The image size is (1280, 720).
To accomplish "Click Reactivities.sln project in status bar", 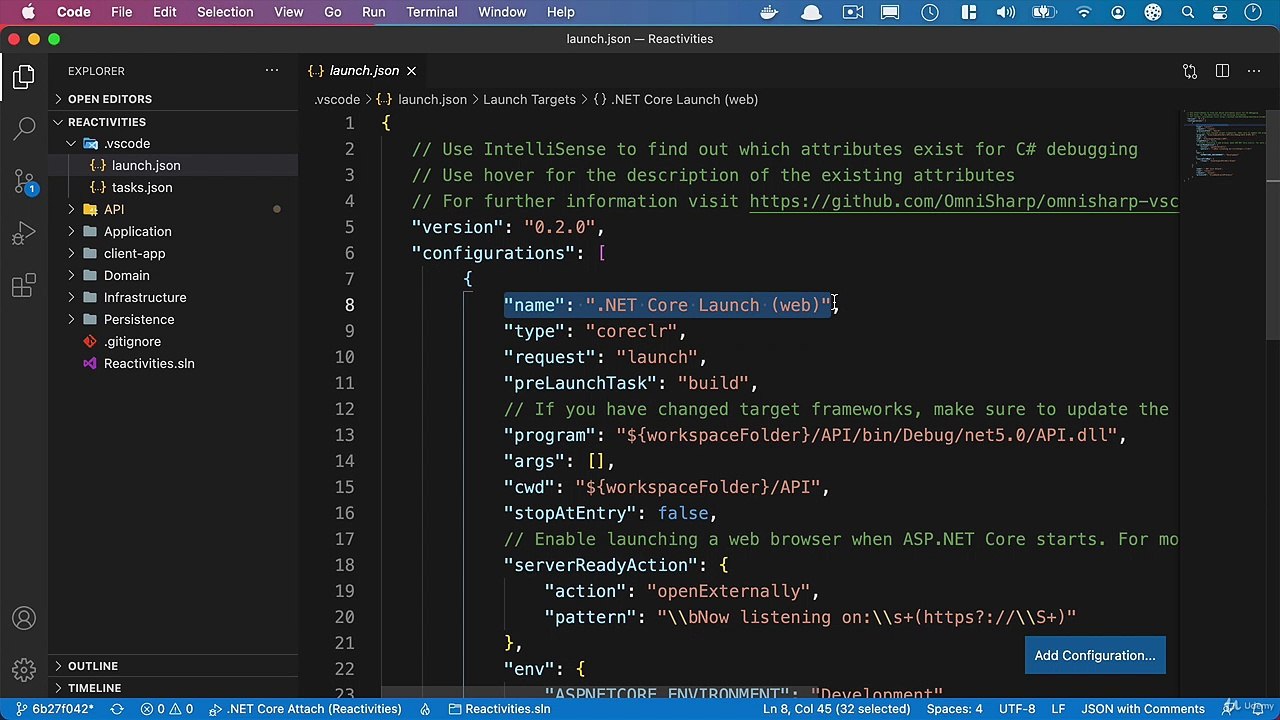I will tap(498, 709).
